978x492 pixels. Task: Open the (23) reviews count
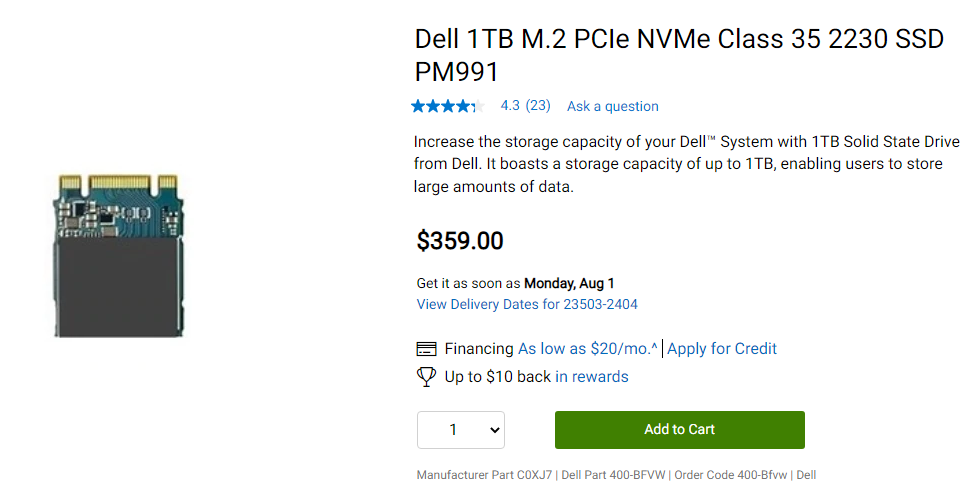coord(538,106)
